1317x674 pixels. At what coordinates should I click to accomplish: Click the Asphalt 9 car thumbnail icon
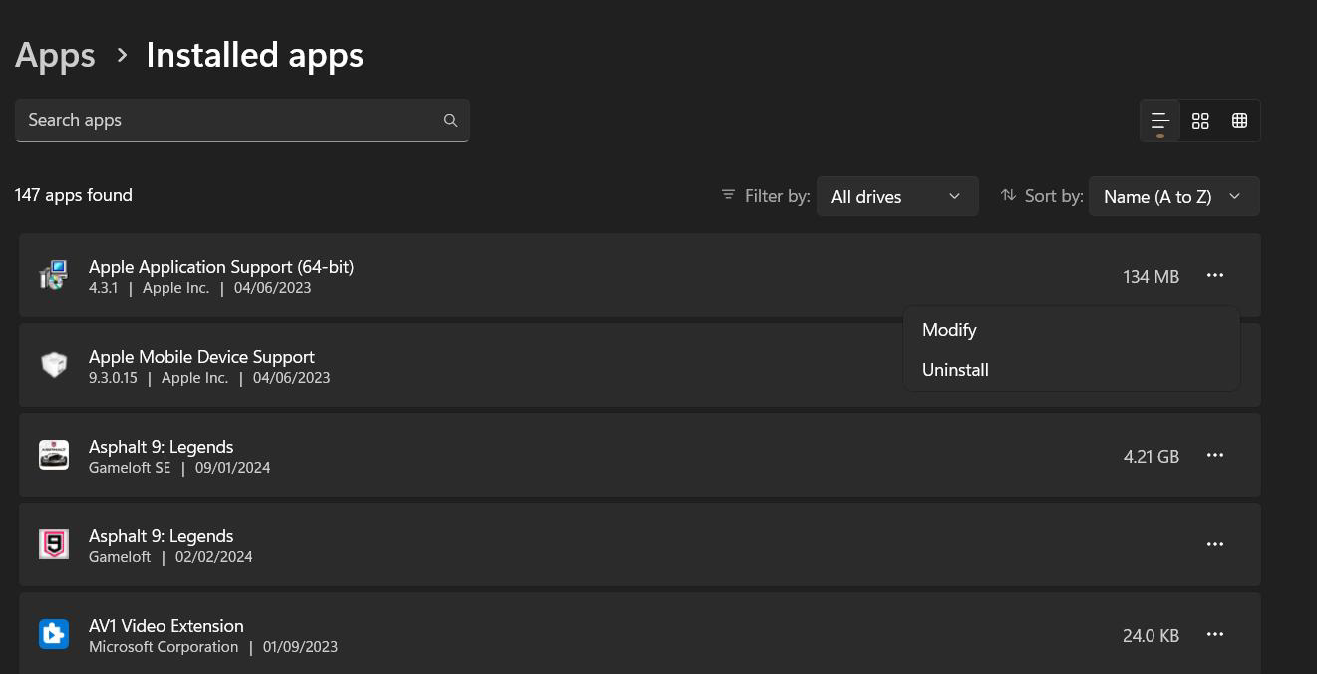(54, 455)
